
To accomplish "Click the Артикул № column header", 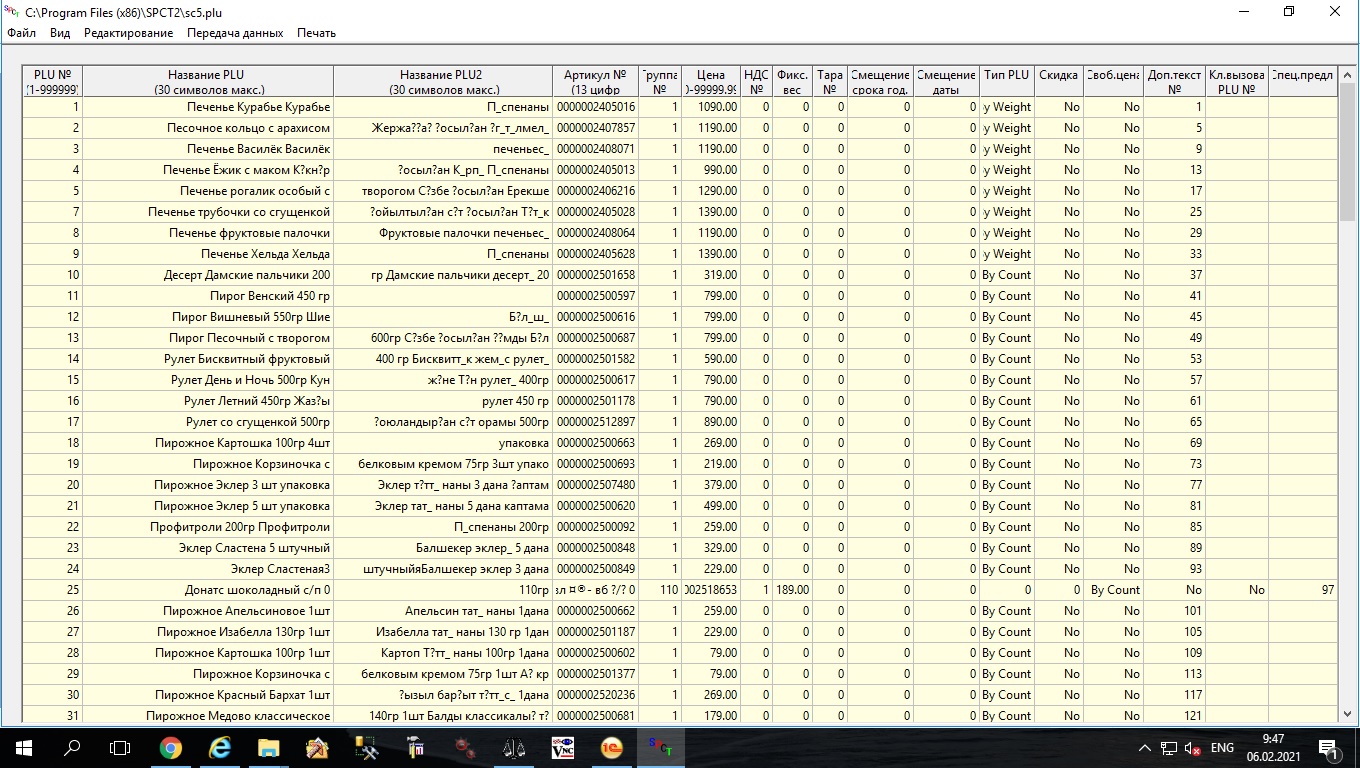I will tap(595, 81).
